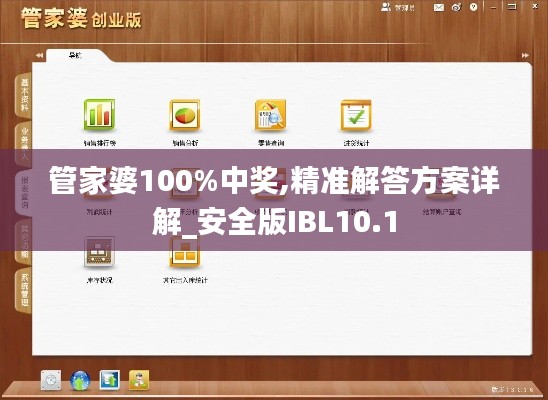This screenshot has height=400, width=548.
Task: Switch to the 基本资料 side tab
Action: point(23,94)
